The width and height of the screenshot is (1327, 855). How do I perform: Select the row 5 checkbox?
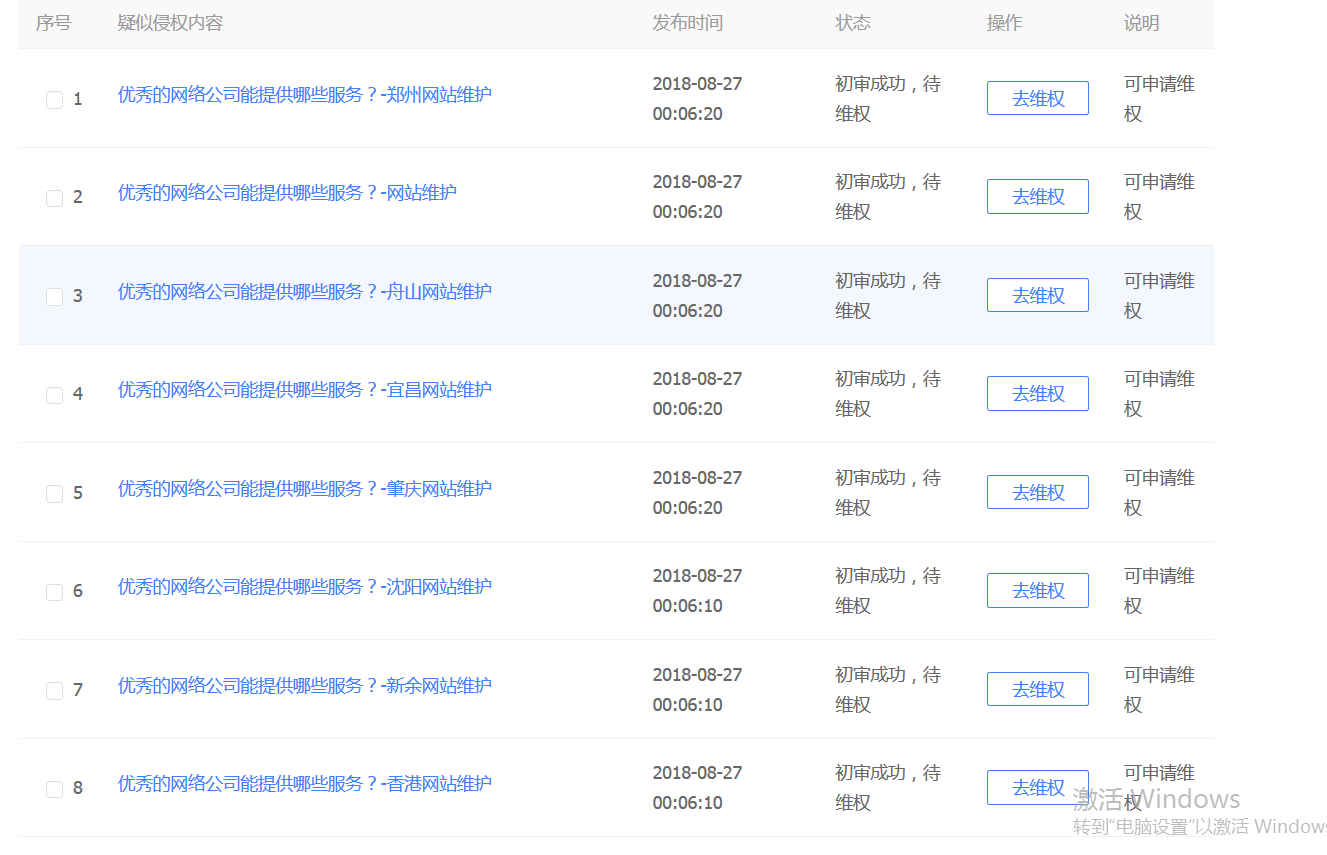click(54, 494)
